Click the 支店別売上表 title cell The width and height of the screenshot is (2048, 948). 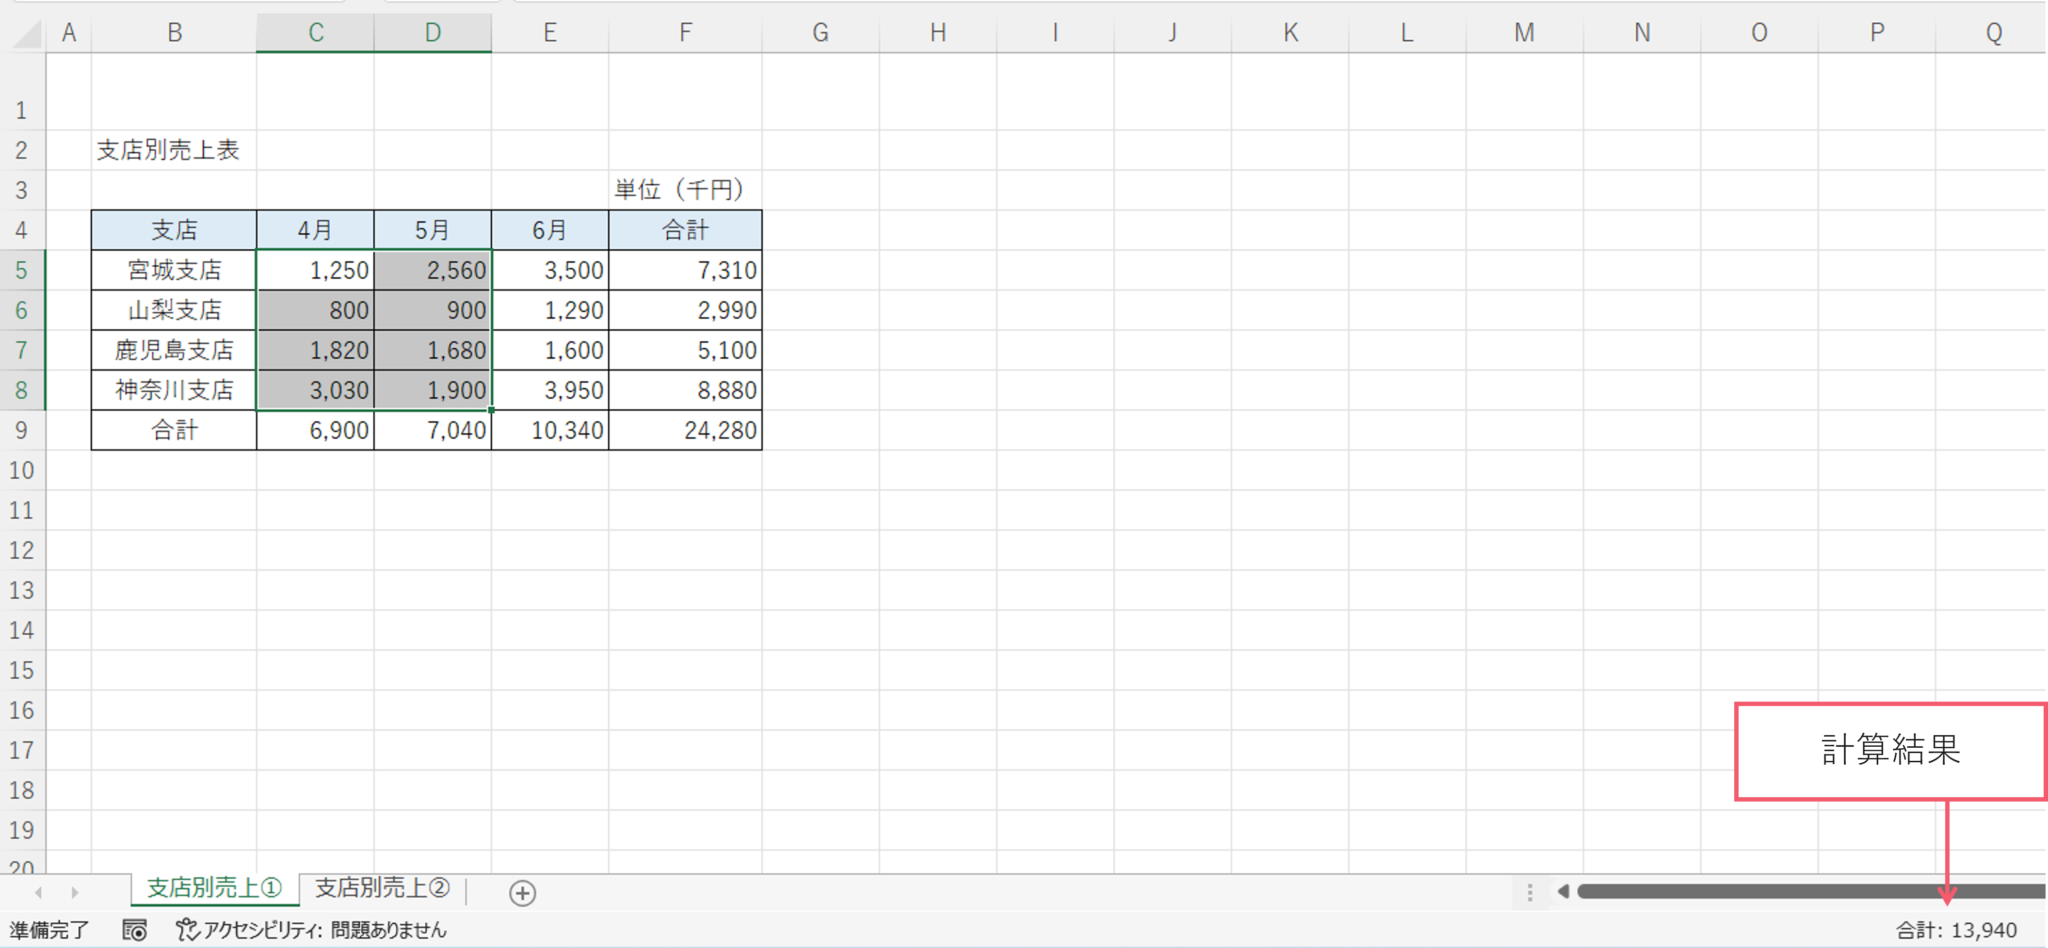pos(168,150)
